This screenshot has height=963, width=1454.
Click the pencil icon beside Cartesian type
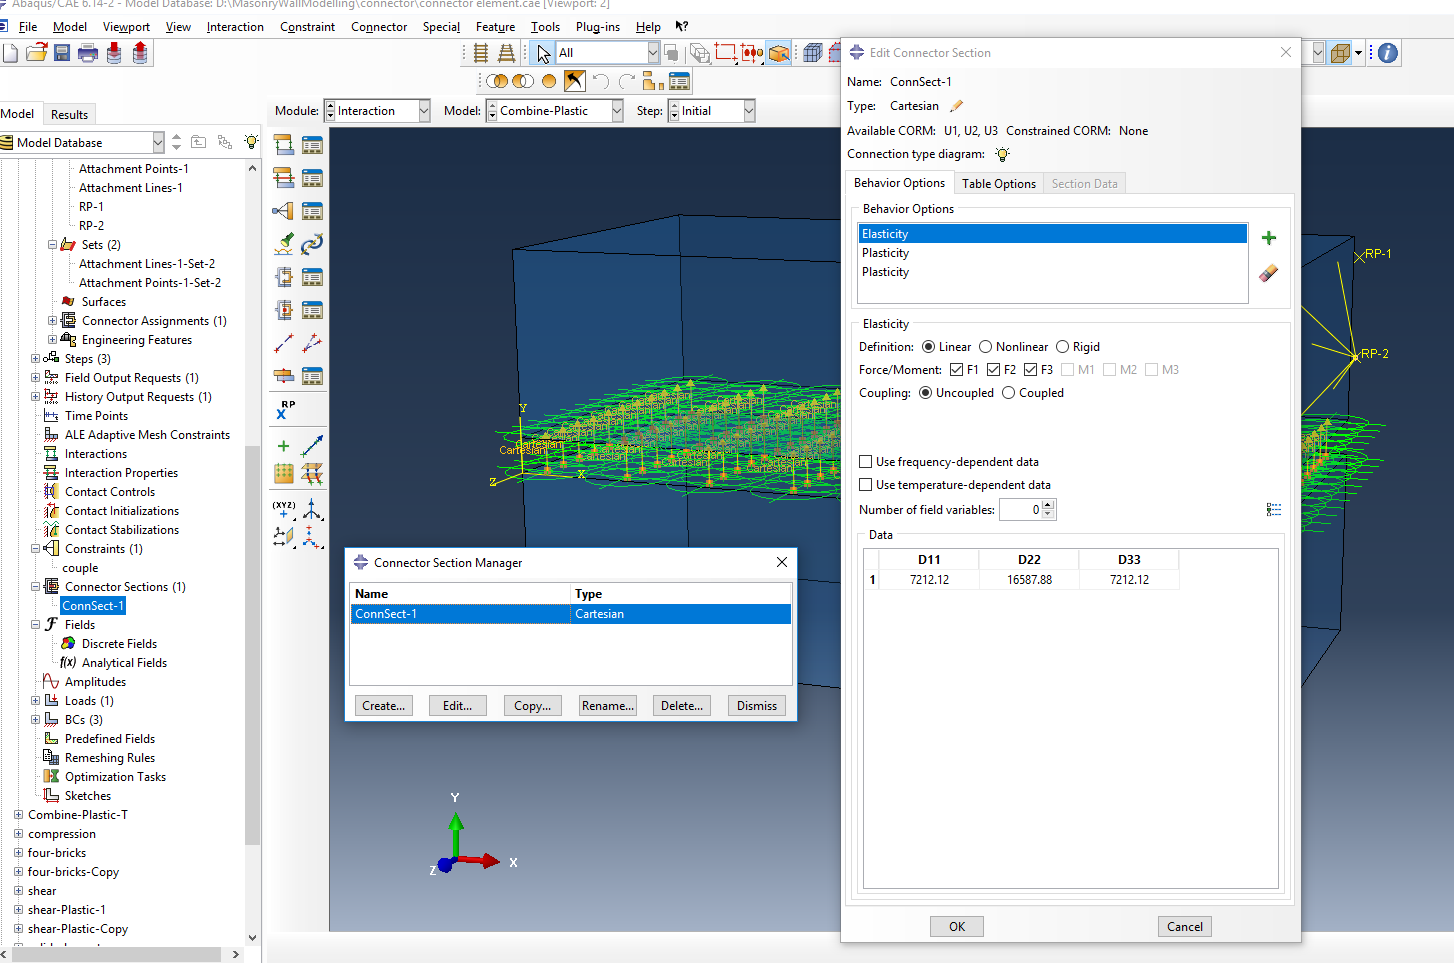tap(956, 106)
